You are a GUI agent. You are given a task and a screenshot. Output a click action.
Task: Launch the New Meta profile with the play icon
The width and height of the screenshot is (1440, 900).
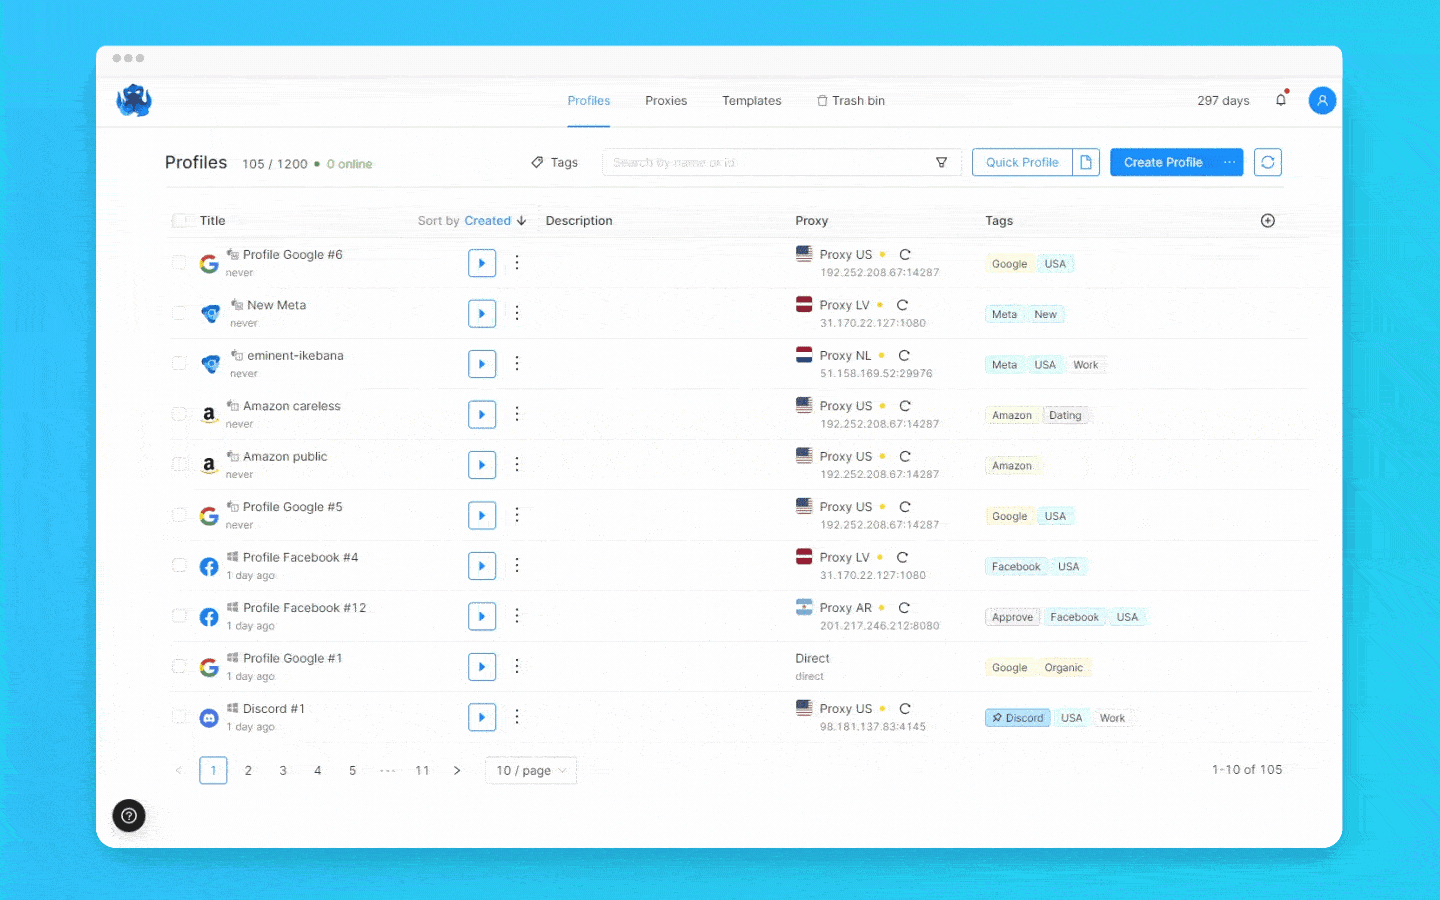click(482, 313)
